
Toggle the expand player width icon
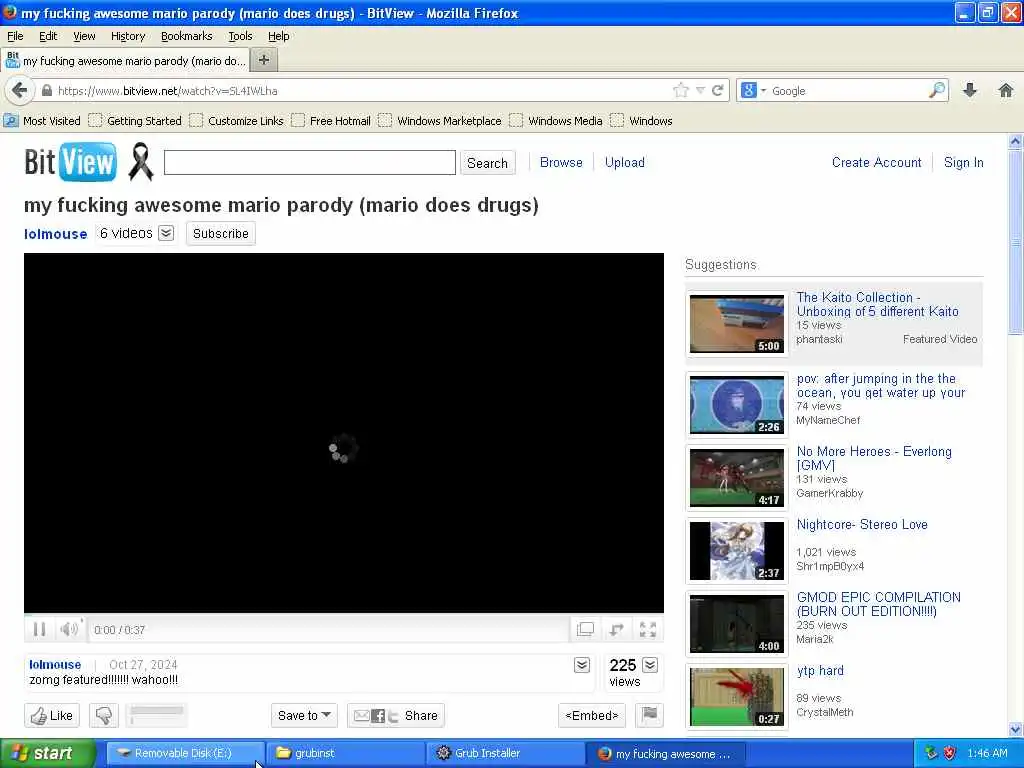click(616, 630)
